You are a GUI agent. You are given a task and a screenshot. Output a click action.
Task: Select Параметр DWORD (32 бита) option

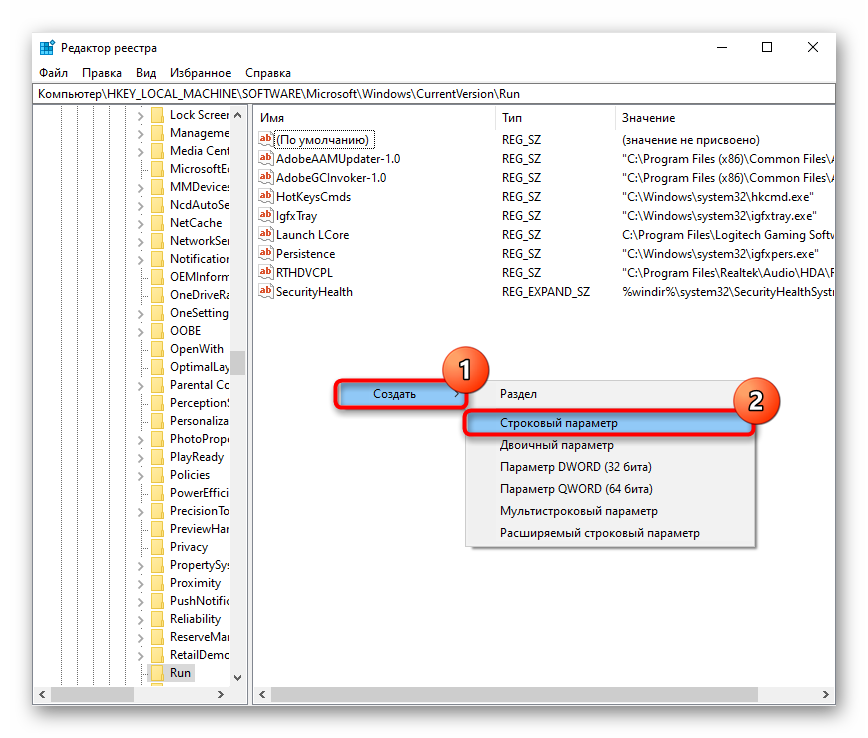point(562,467)
